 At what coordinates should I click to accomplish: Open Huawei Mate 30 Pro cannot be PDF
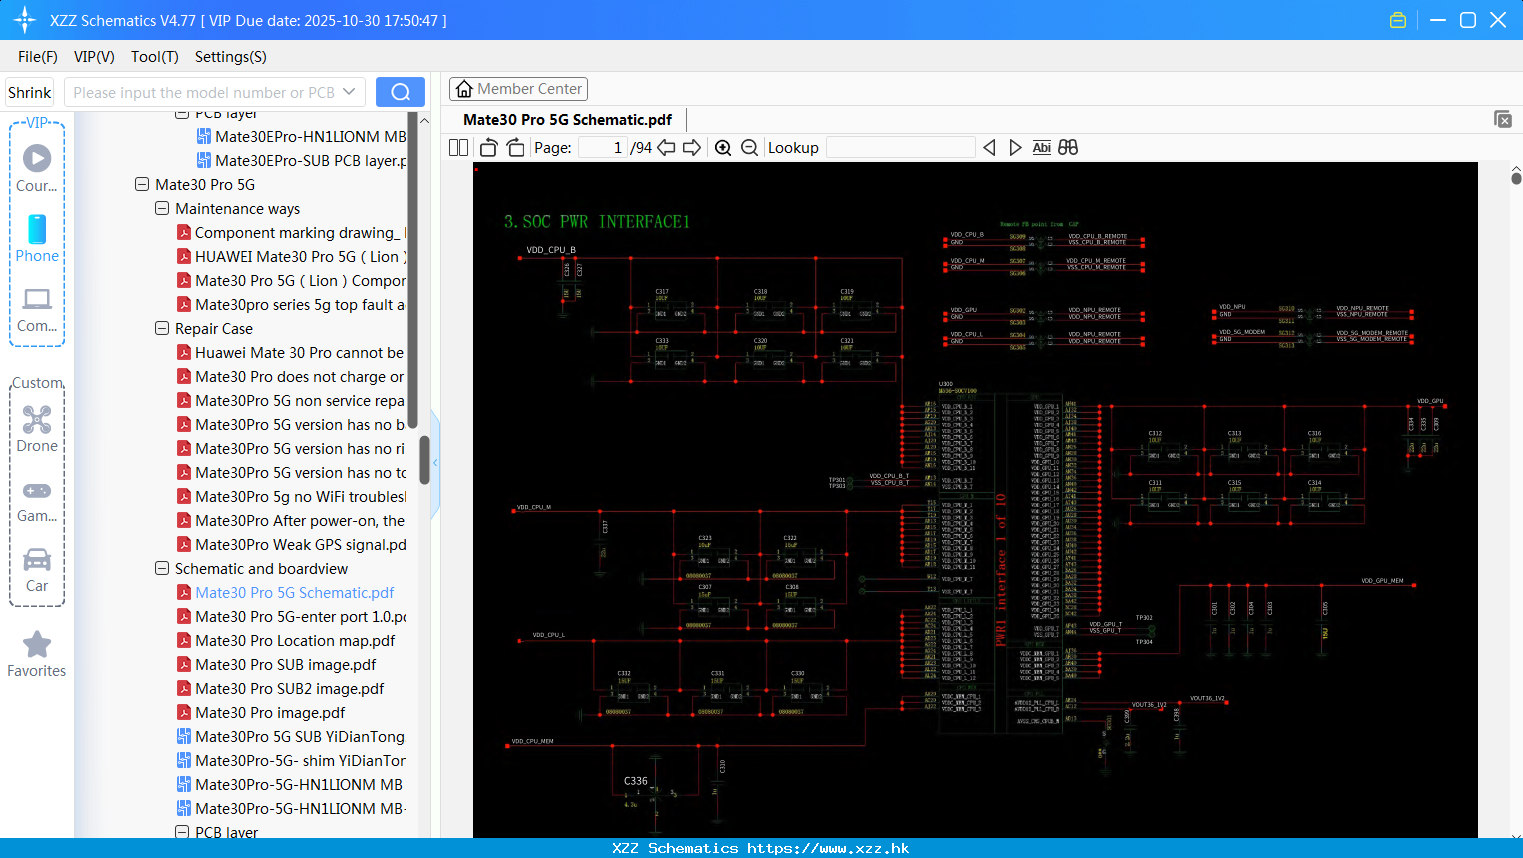tap(291, 352)
